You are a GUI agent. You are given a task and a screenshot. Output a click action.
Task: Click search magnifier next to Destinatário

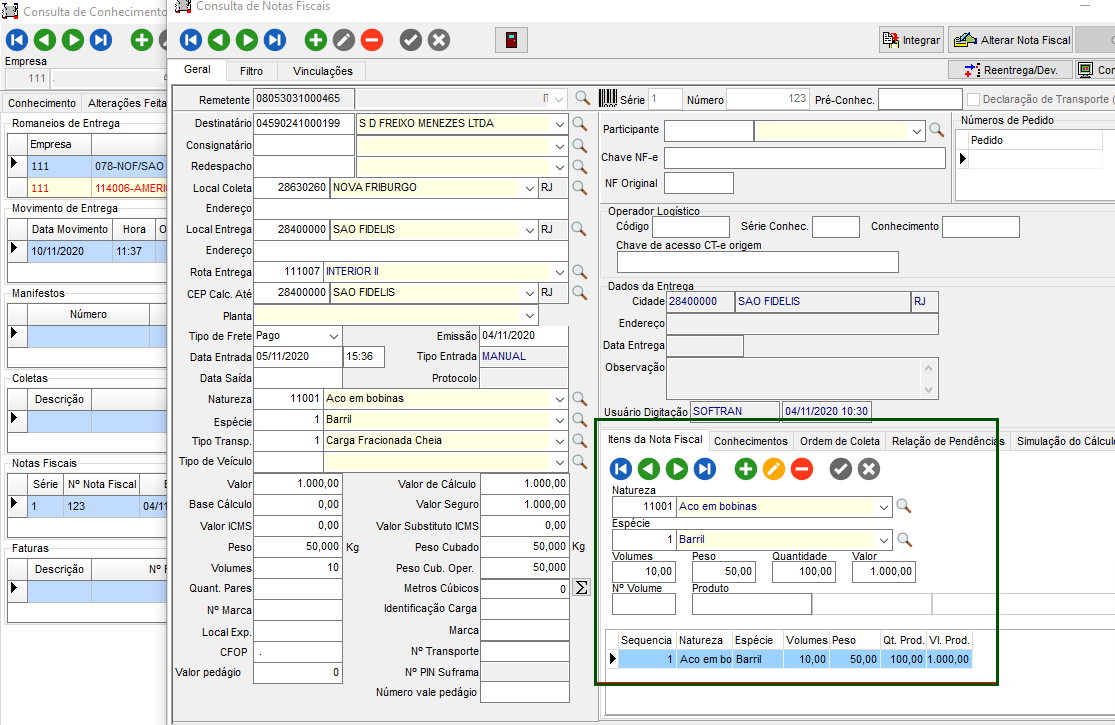[579, 124]
